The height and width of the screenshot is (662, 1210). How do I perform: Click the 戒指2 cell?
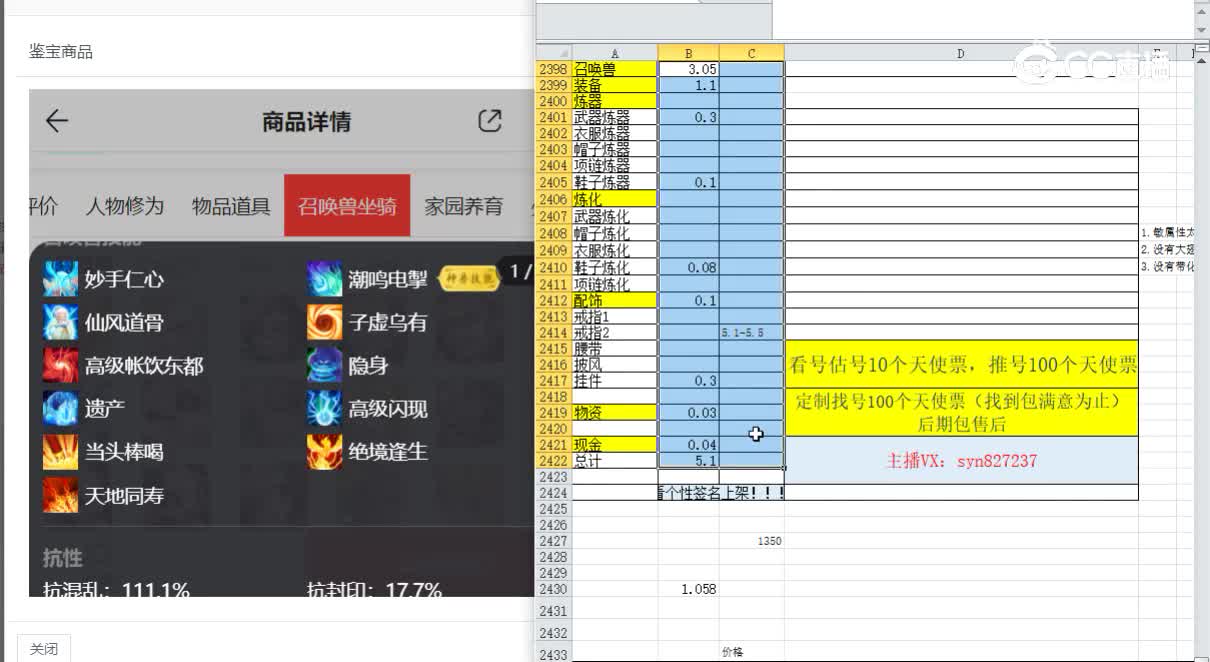tap(614, 332)
